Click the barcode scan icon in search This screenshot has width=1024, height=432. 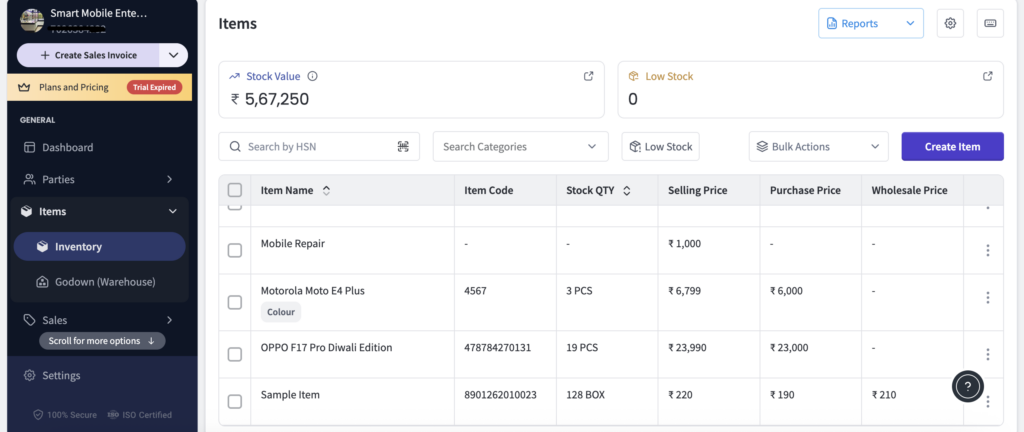click(x=403, y=146)
